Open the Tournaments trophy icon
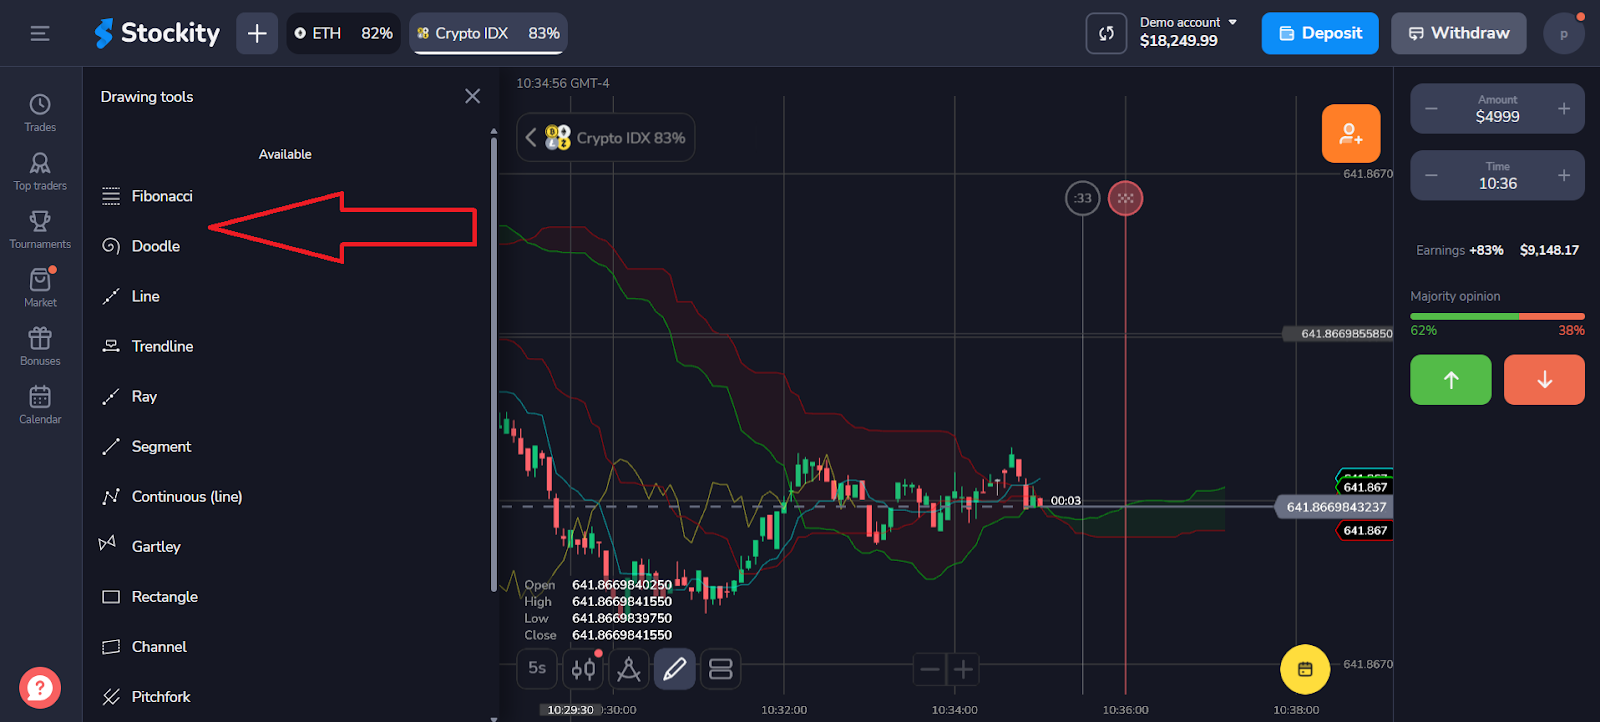The height and width of the screenshot is (722, 1600). coord(40,229)
